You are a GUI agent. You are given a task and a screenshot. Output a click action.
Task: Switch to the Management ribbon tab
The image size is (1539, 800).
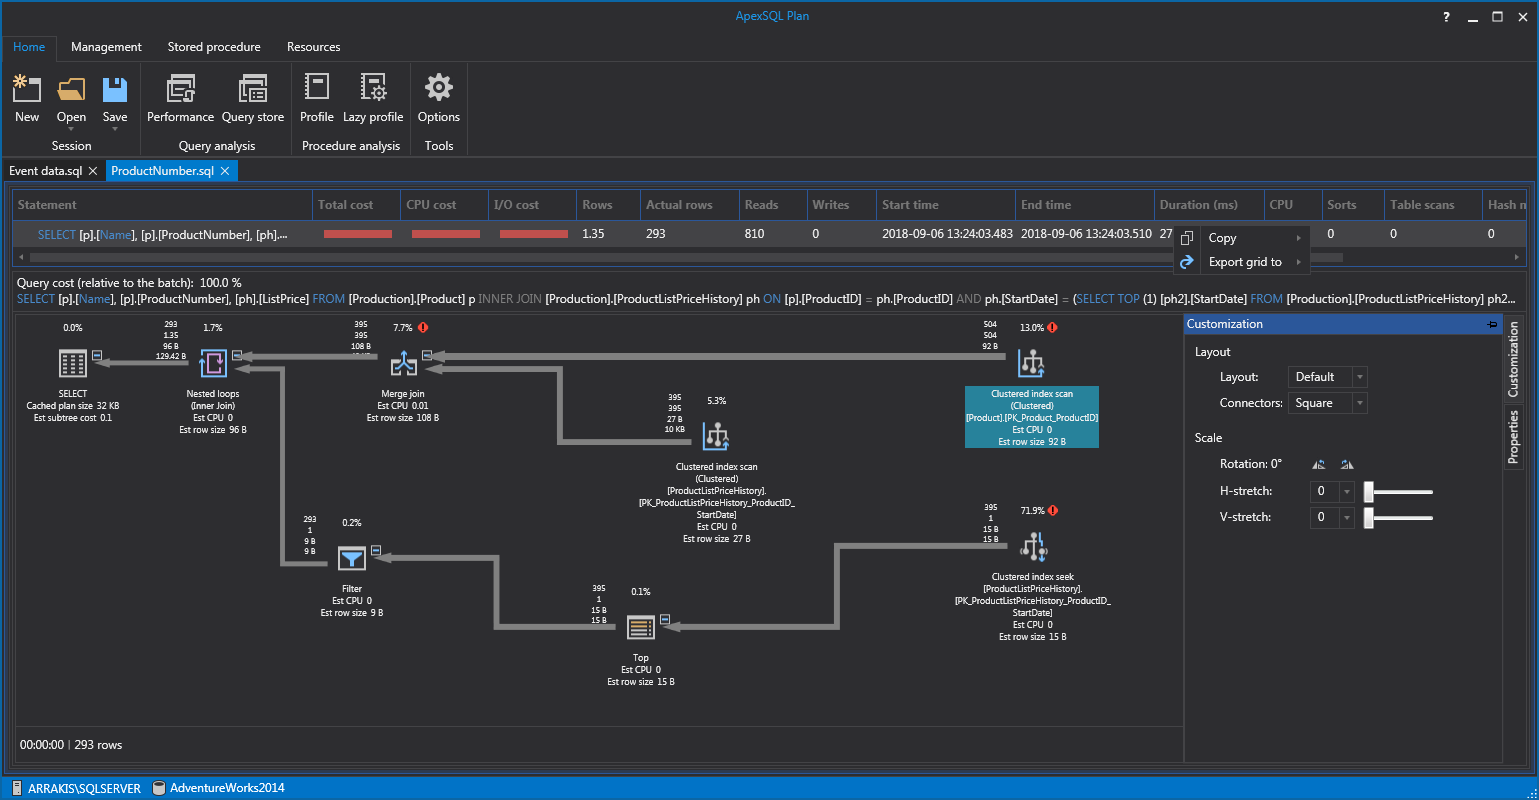coord(106,47)
